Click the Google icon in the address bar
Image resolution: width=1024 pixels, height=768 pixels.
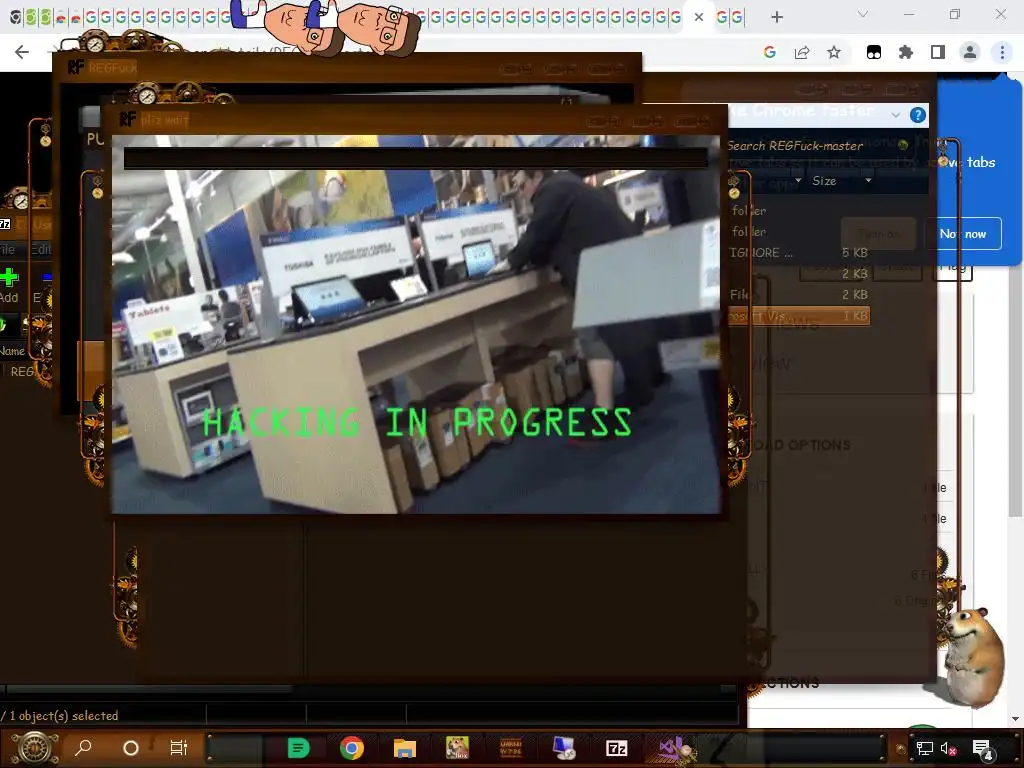tap(770, 52)
